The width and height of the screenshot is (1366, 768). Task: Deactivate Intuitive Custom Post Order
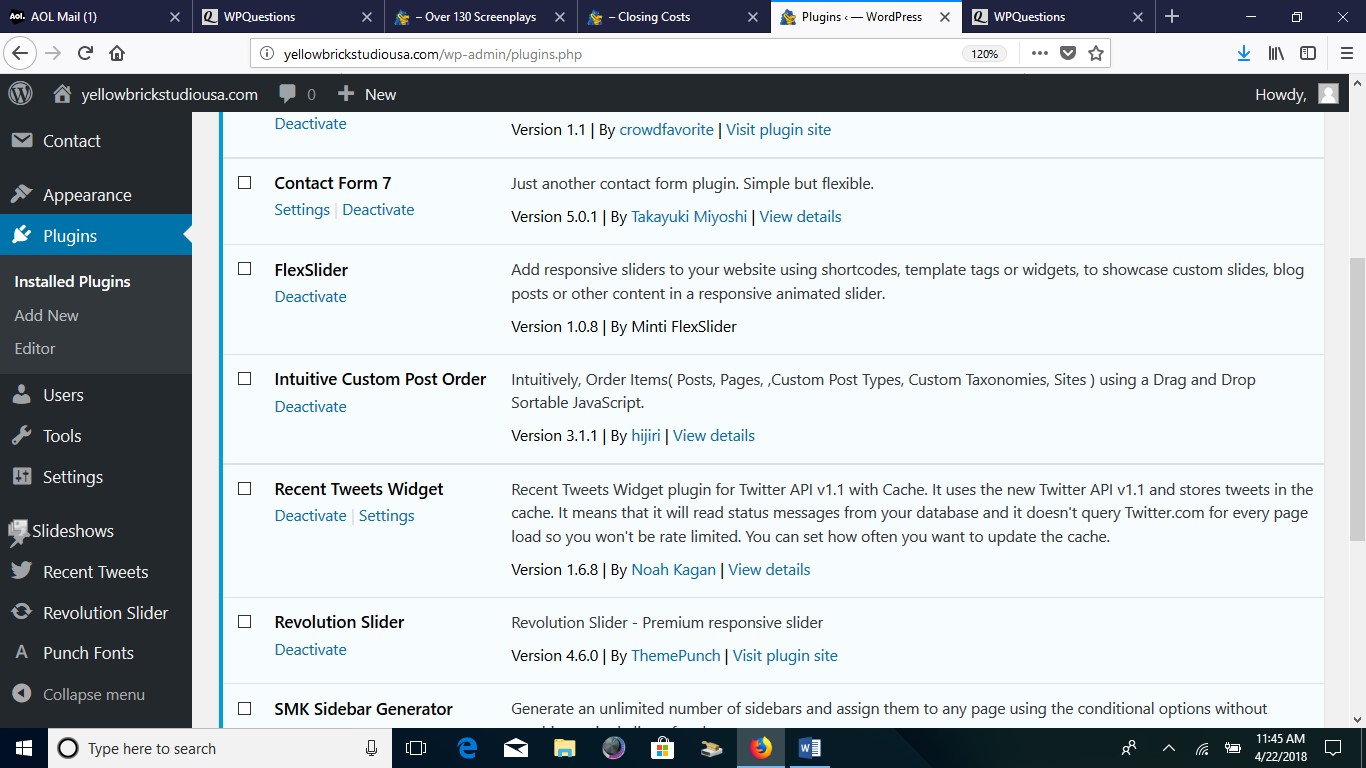tap(310, 407)
